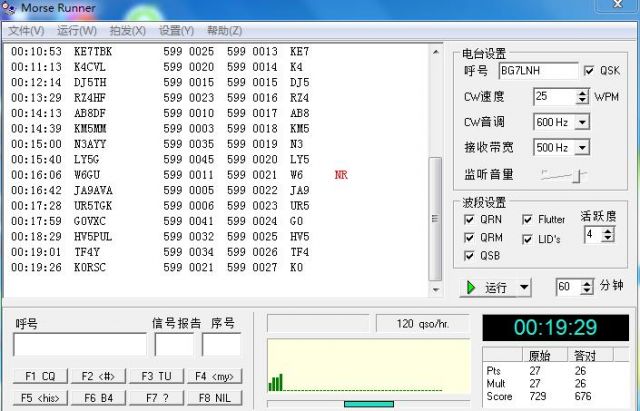
Task: Toggle the QRM checkbox
Action: [x=469, y=238]
